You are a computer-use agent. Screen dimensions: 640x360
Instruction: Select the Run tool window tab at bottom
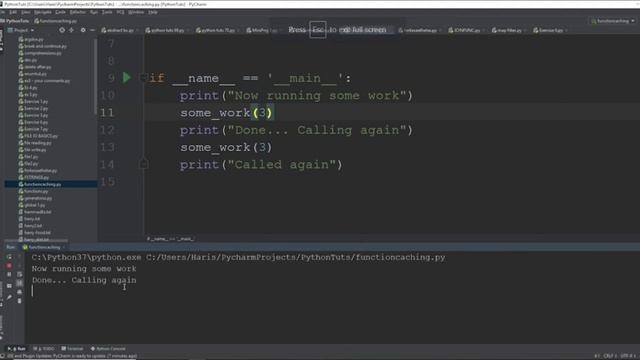coord(17,349)
